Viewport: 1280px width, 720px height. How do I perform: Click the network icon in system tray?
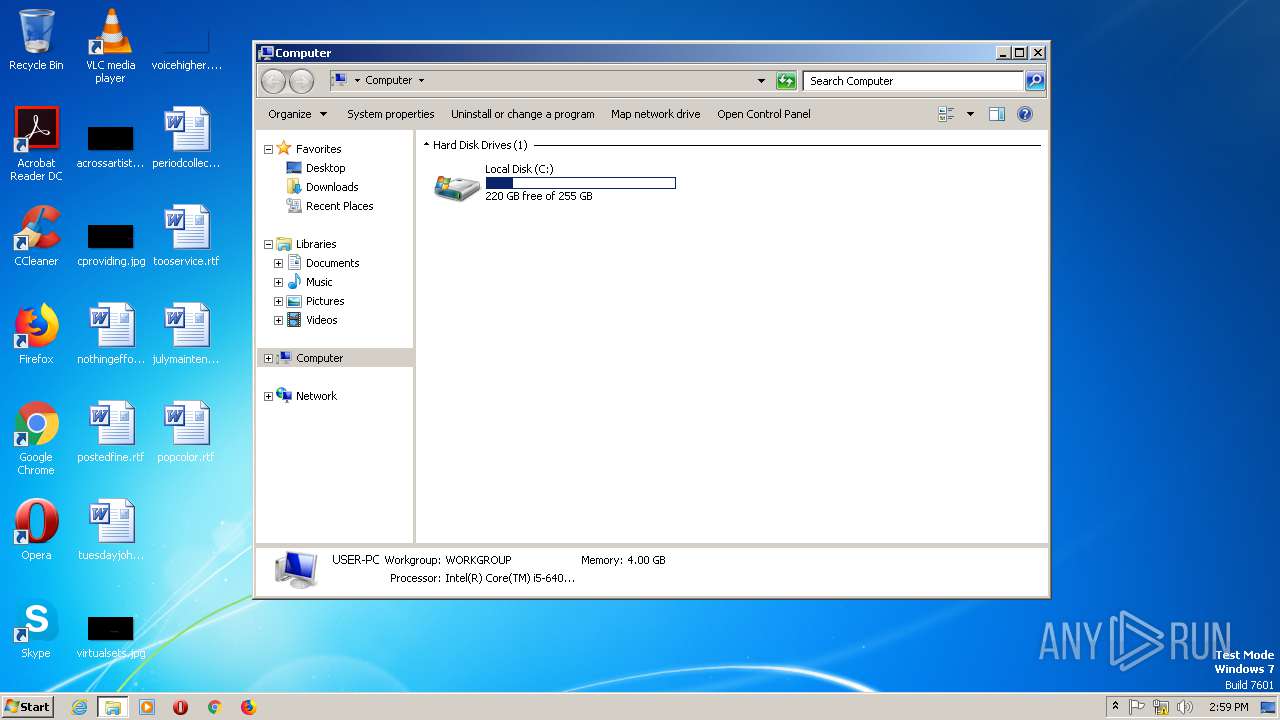coord(1161,707)
